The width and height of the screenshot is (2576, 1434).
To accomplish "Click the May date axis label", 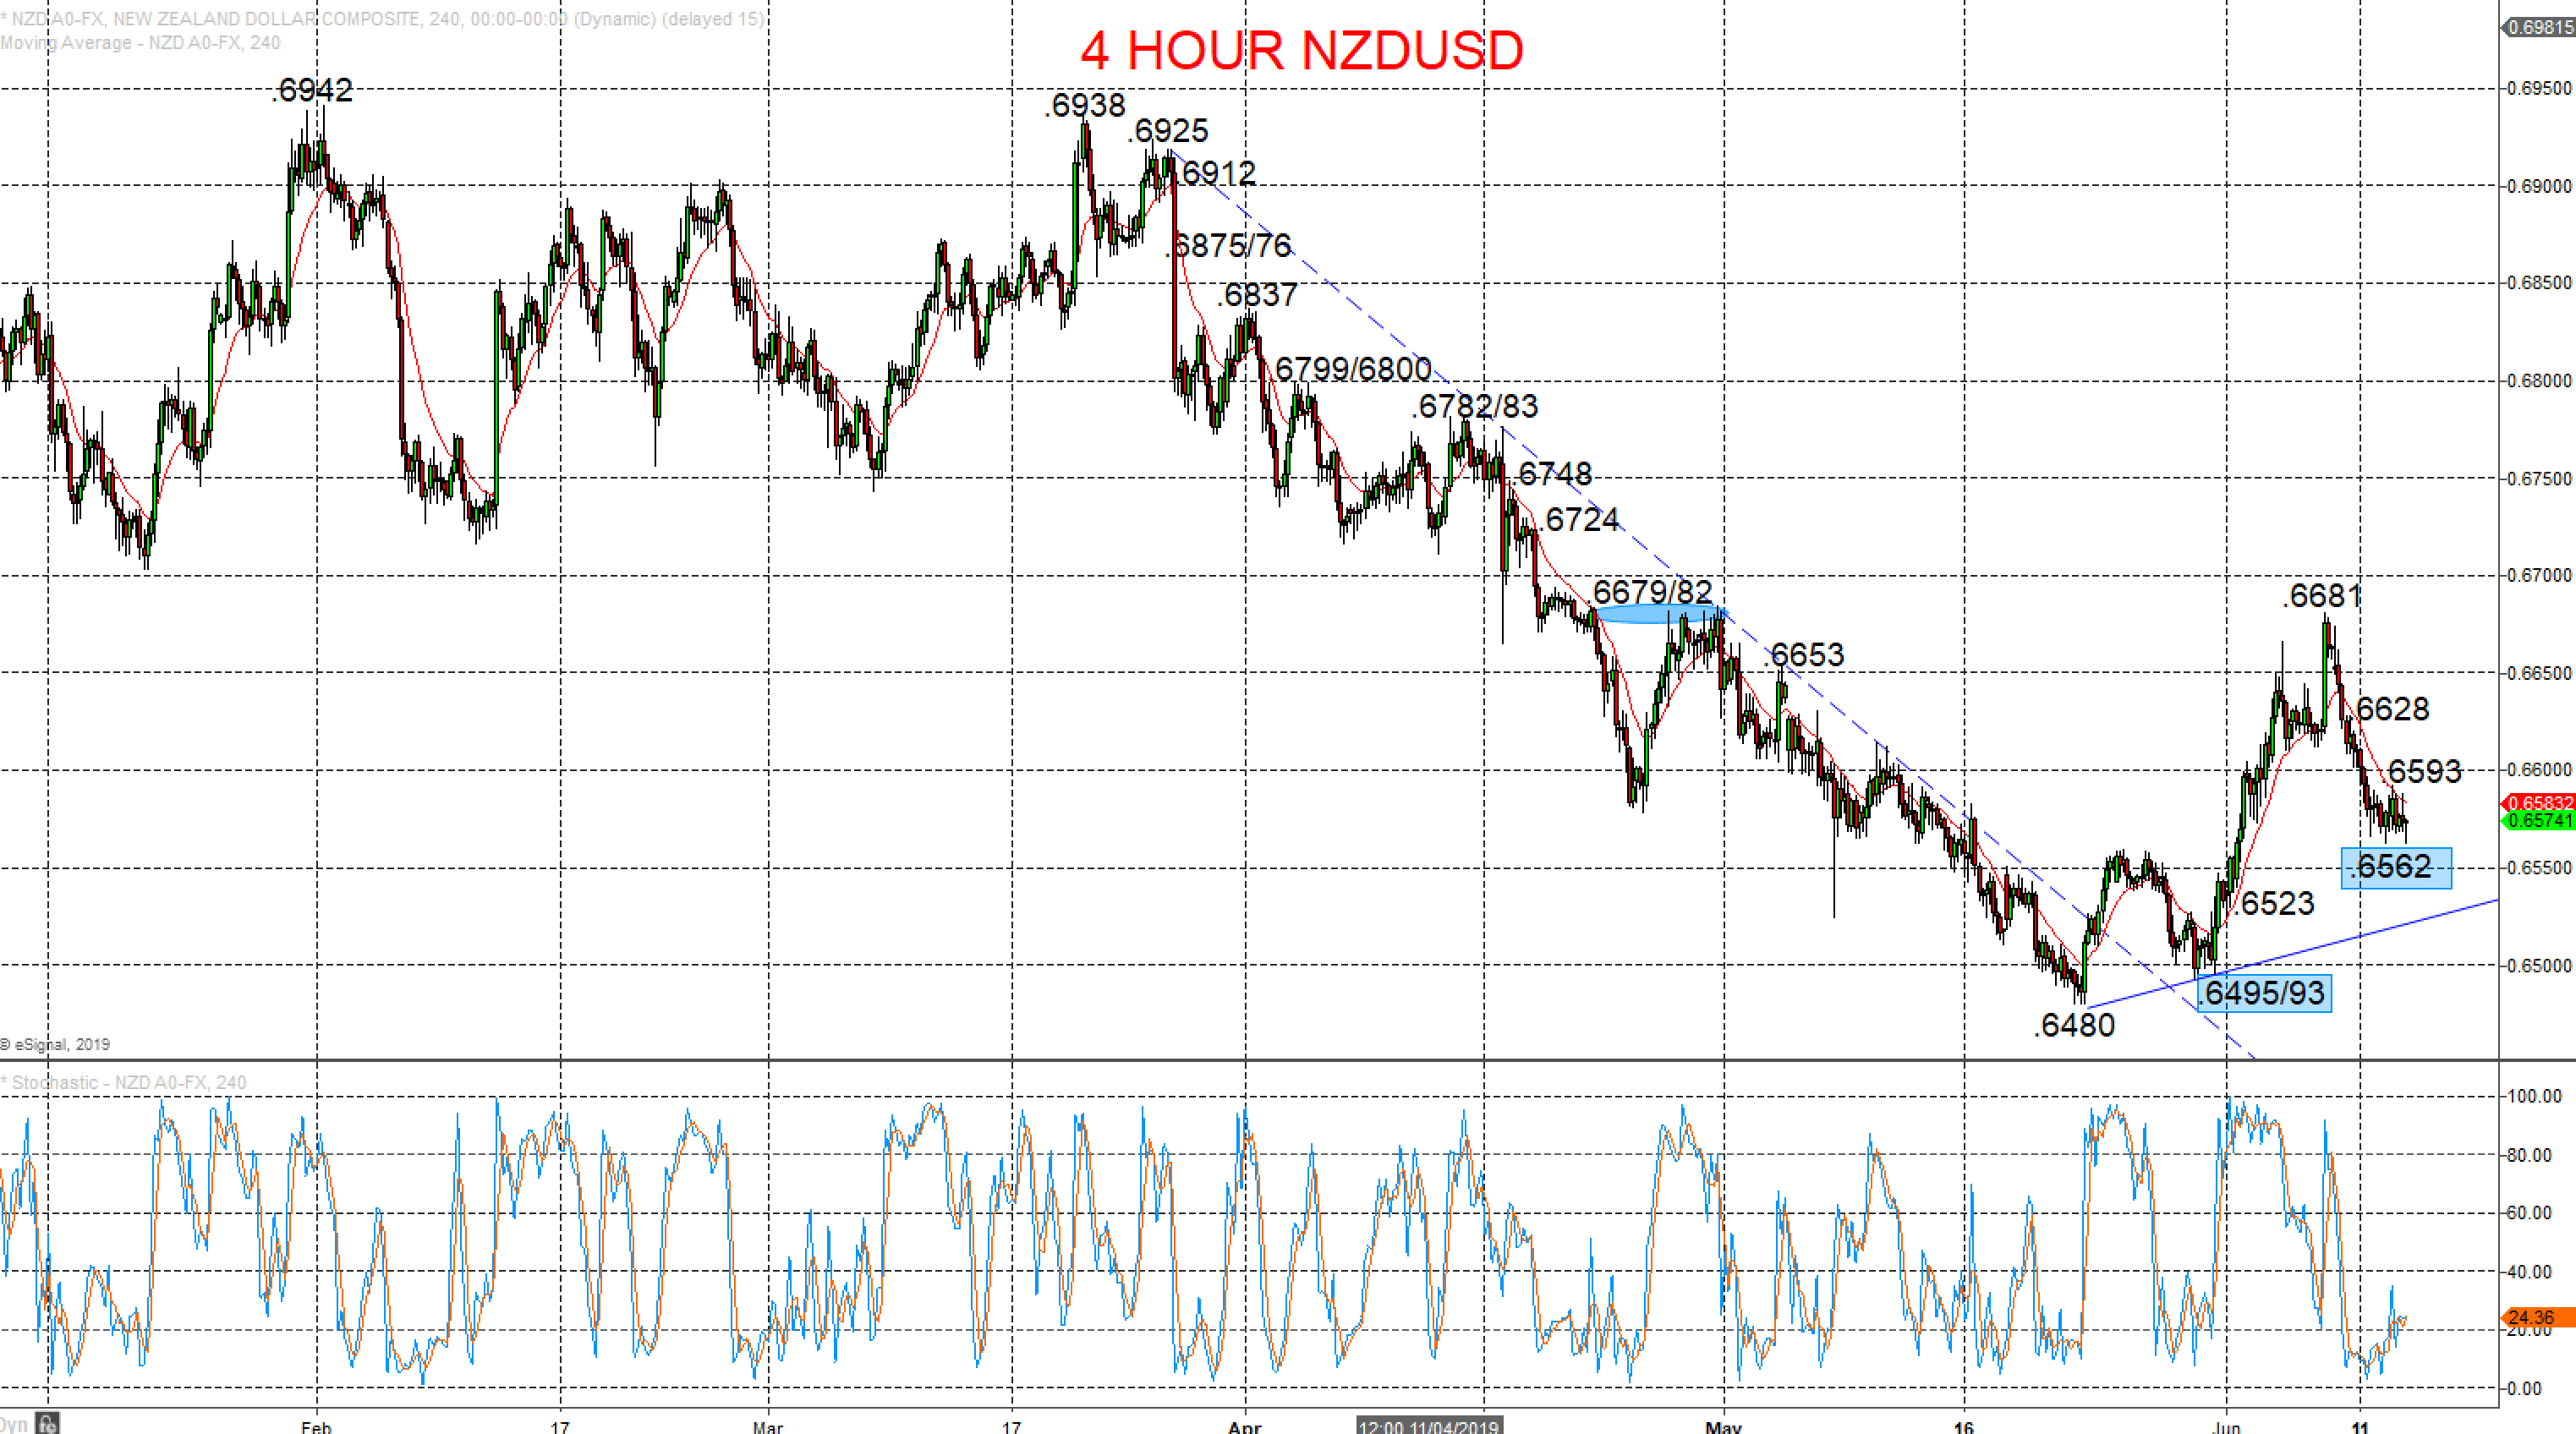I will tap(1724, 1426).
